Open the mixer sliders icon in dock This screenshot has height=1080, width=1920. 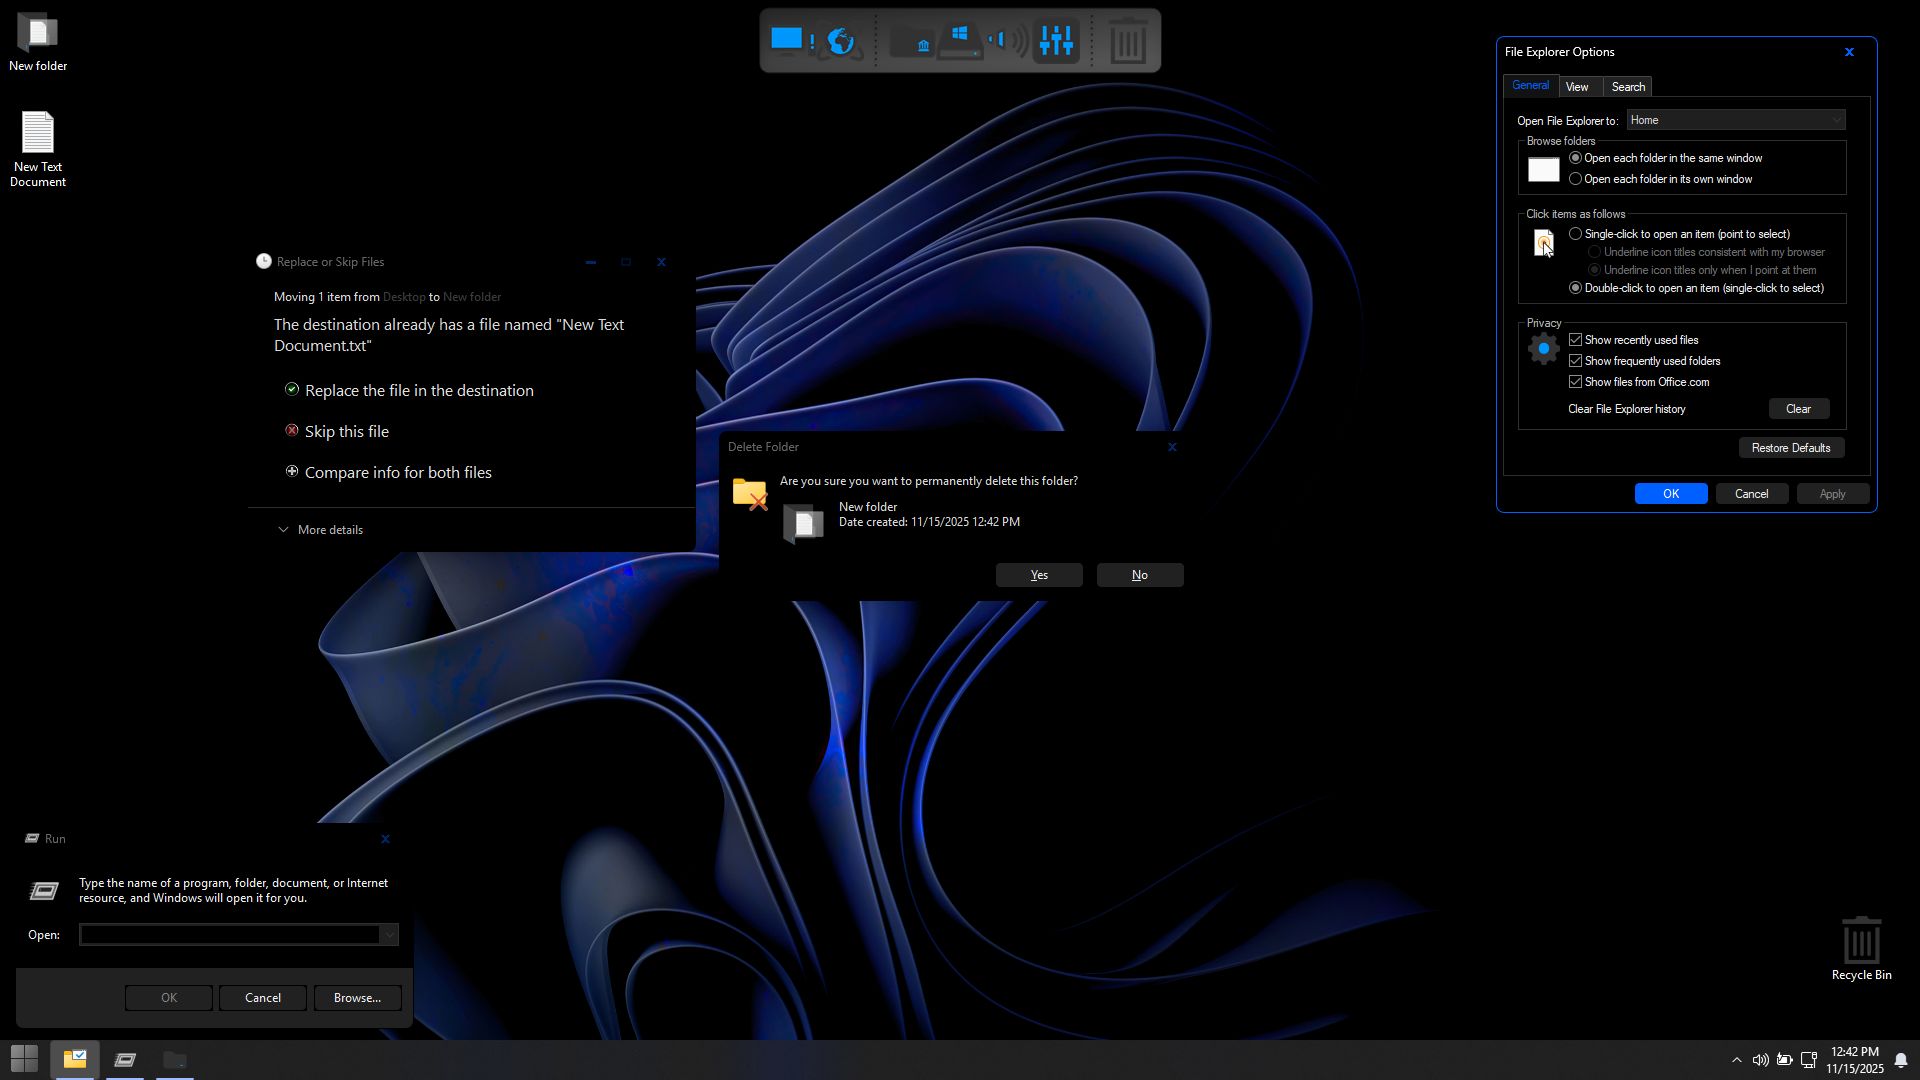[x=1056, y=41]
